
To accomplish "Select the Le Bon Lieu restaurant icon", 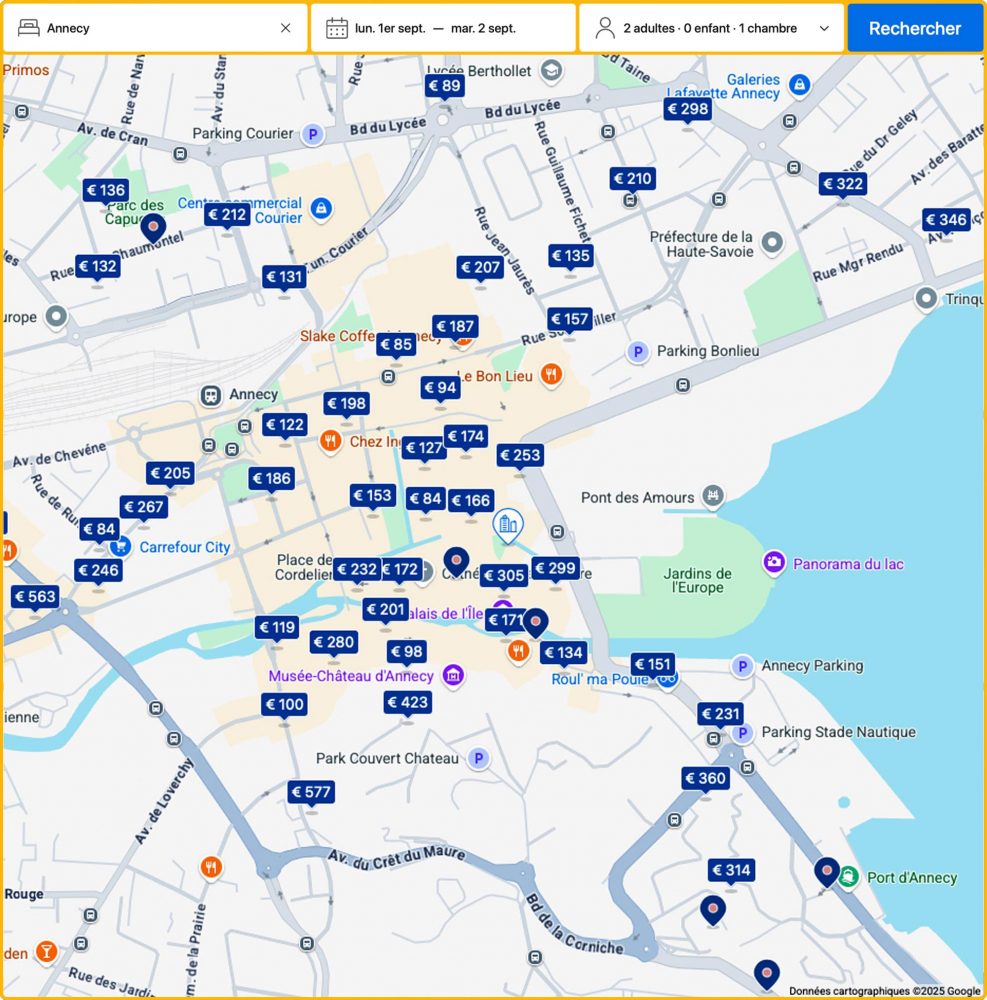I will point(550,376).
